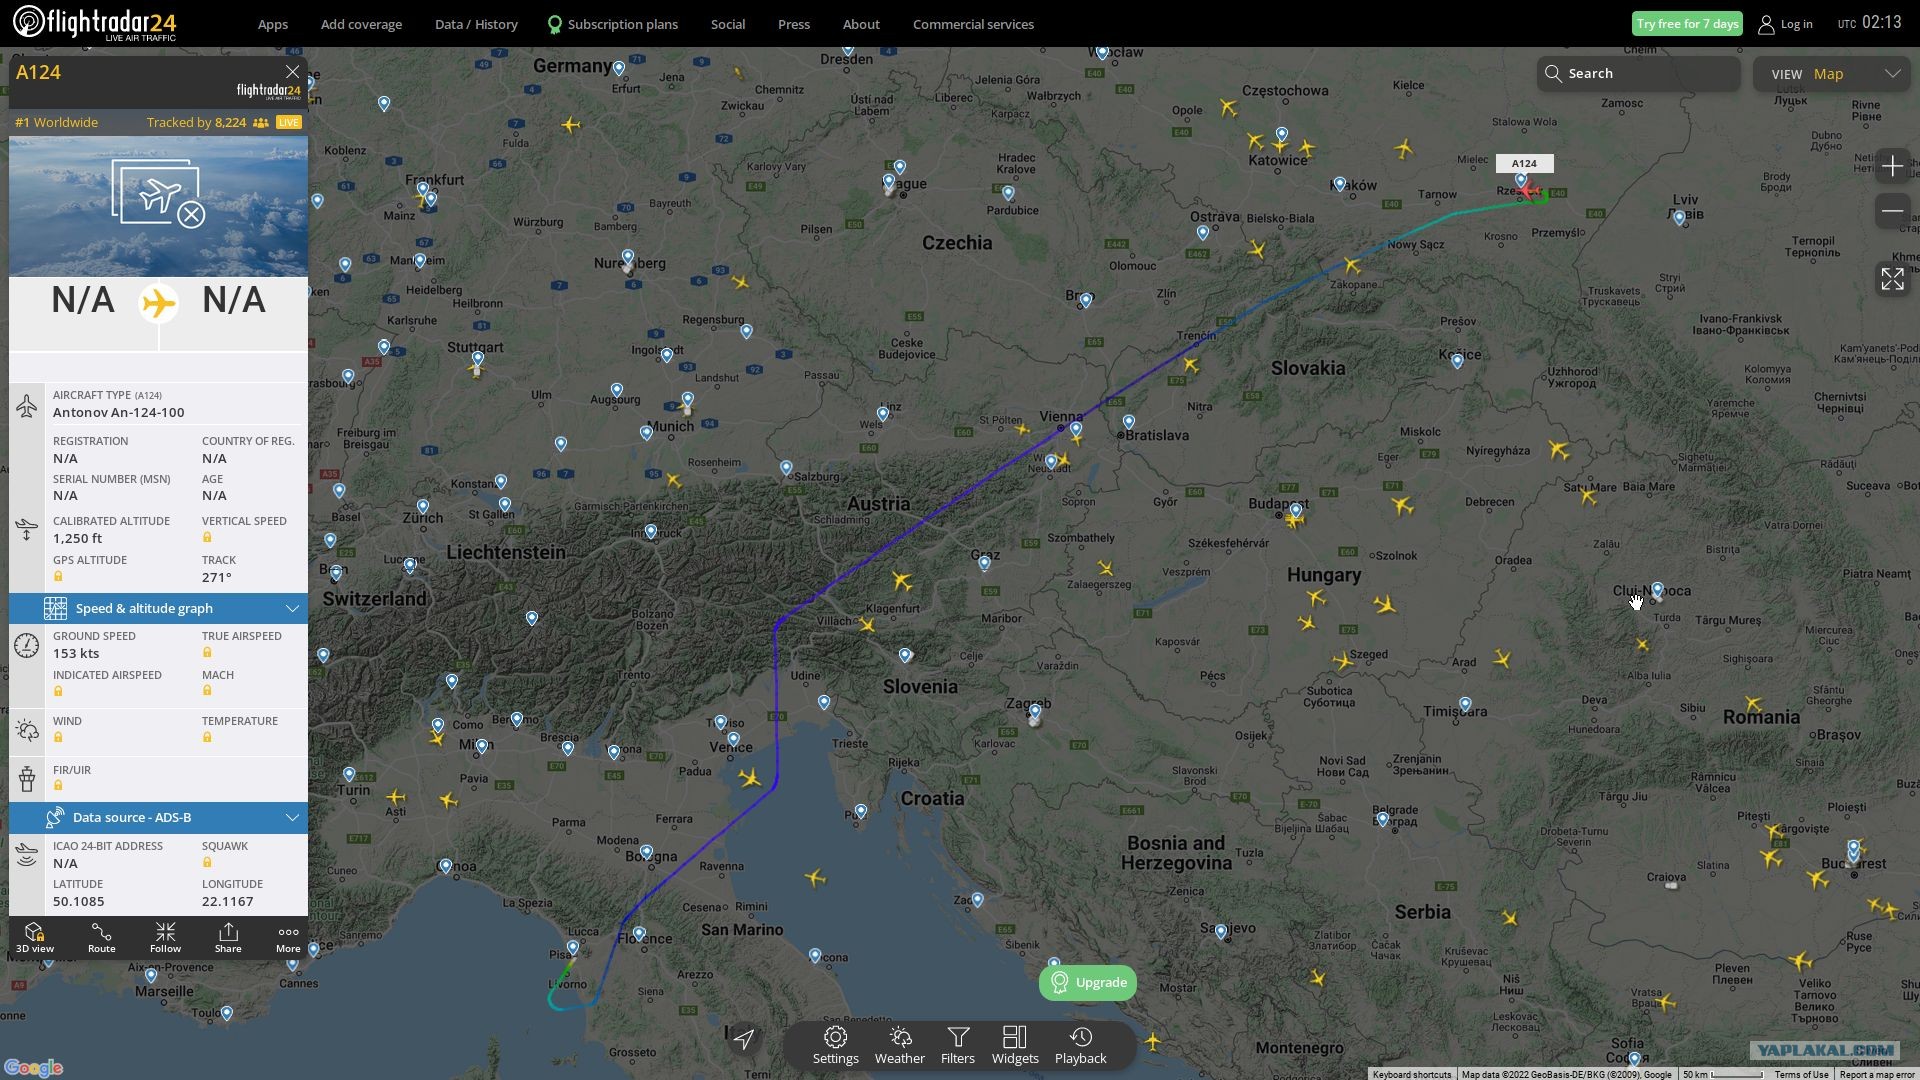Click the yellow plane icon between N/A airports
Viewport: 1920px width, 1080px height.
coord(158,303)
